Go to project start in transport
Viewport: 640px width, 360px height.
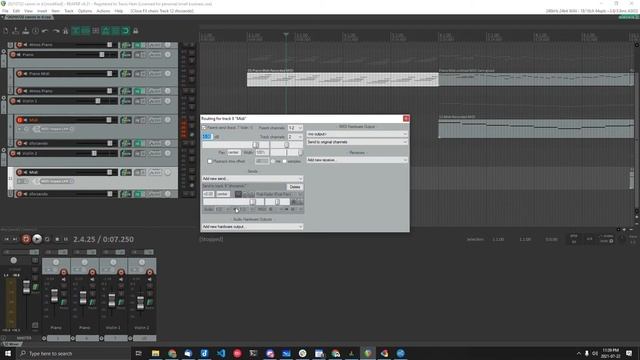[x=6, y=239]
